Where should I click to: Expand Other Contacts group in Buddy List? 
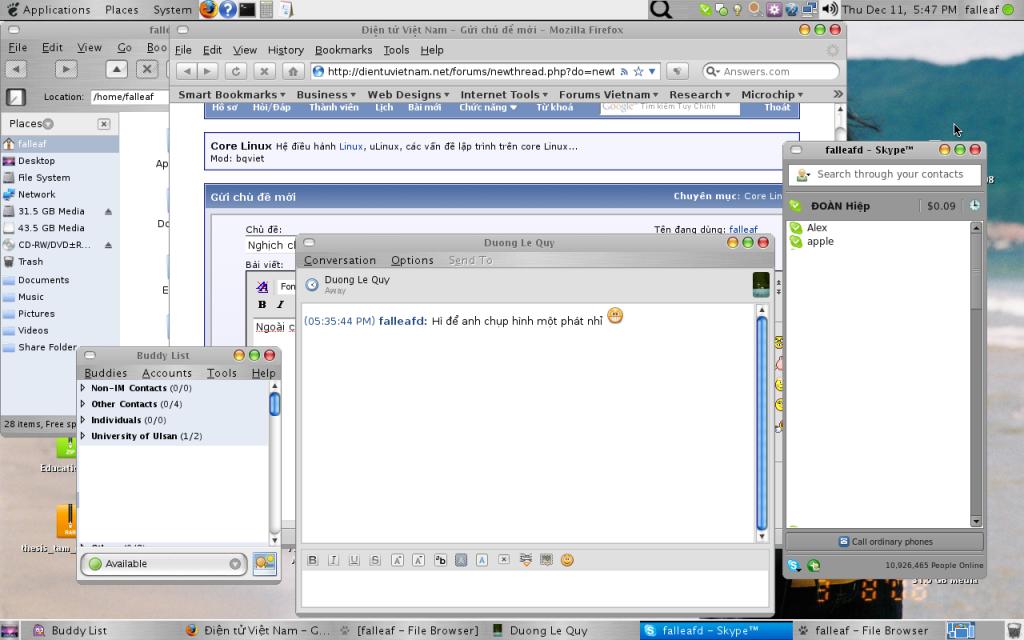coord(83,404)
